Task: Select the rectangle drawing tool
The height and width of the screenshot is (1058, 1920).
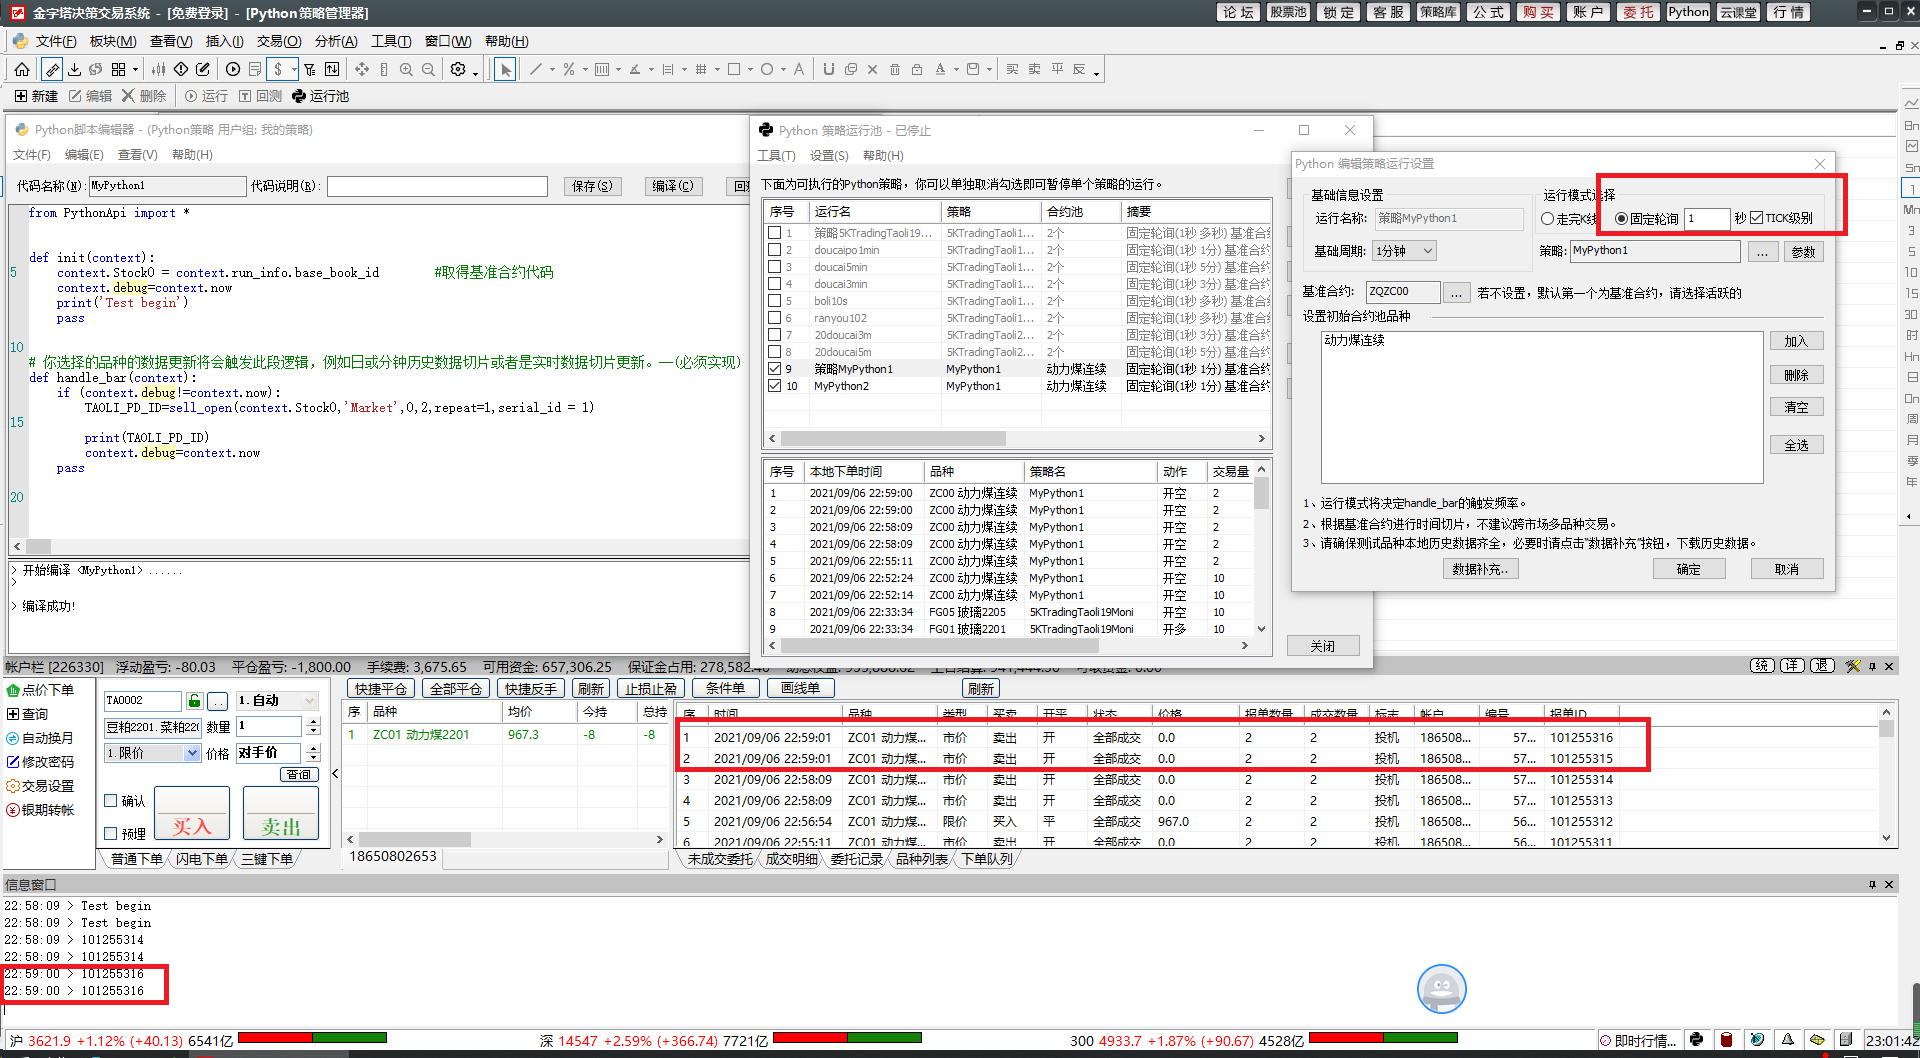Action: click(734, 69)
